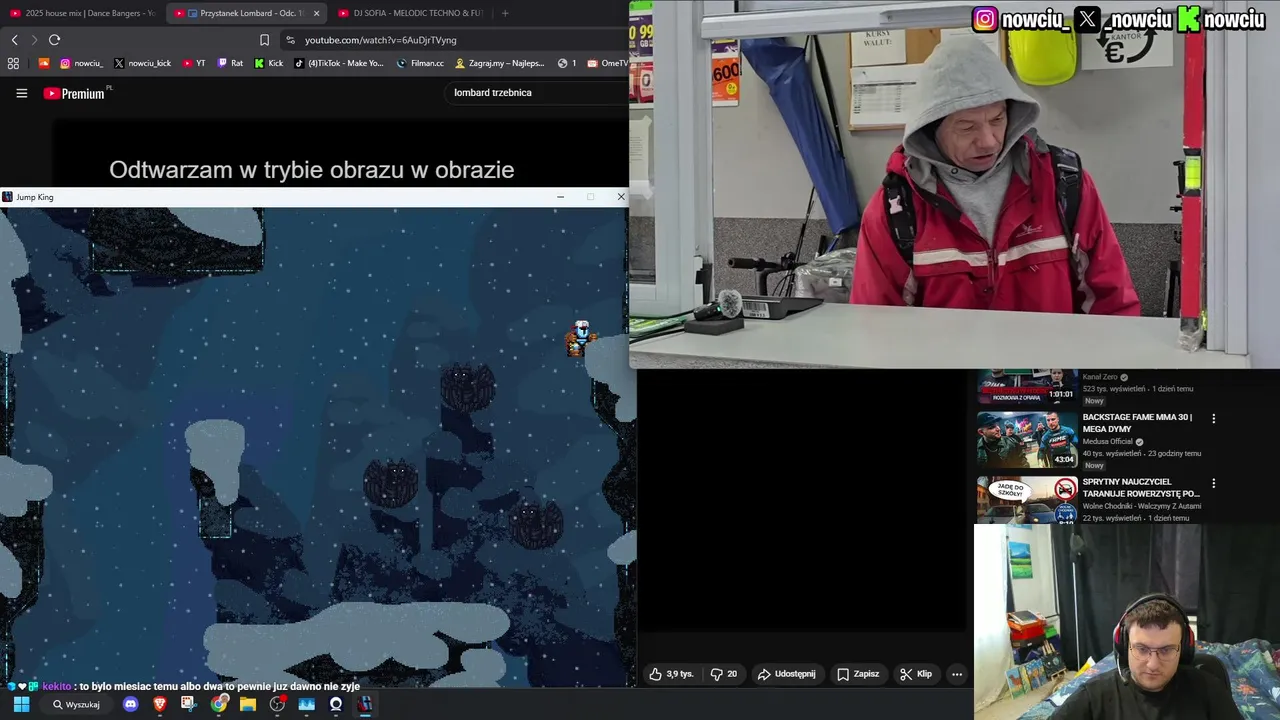Like the video with thumbs up
1280x720 pixels.
point(670,674)
